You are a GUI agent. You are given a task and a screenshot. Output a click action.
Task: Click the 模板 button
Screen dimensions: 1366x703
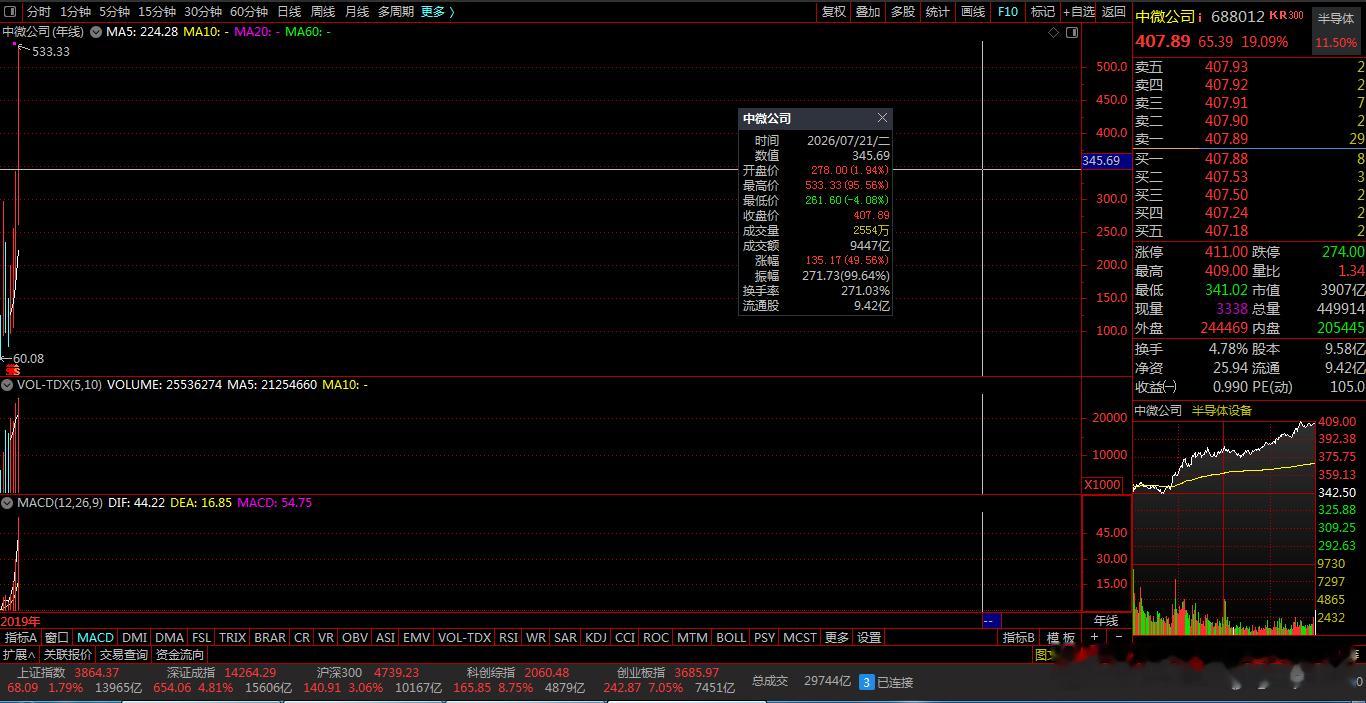click(1061, 637)
